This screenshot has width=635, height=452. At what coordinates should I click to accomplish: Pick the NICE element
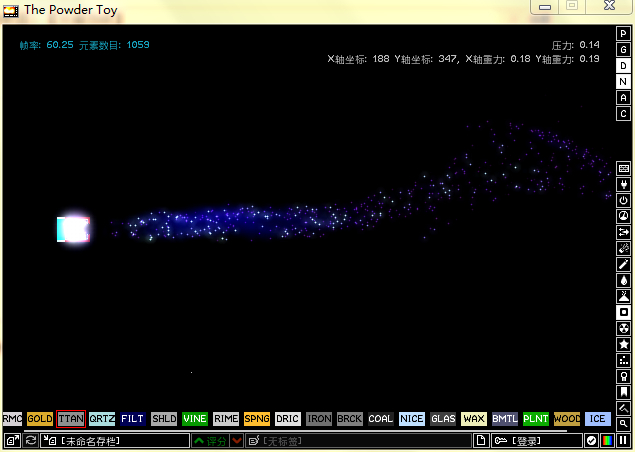[x=412, y=419]
